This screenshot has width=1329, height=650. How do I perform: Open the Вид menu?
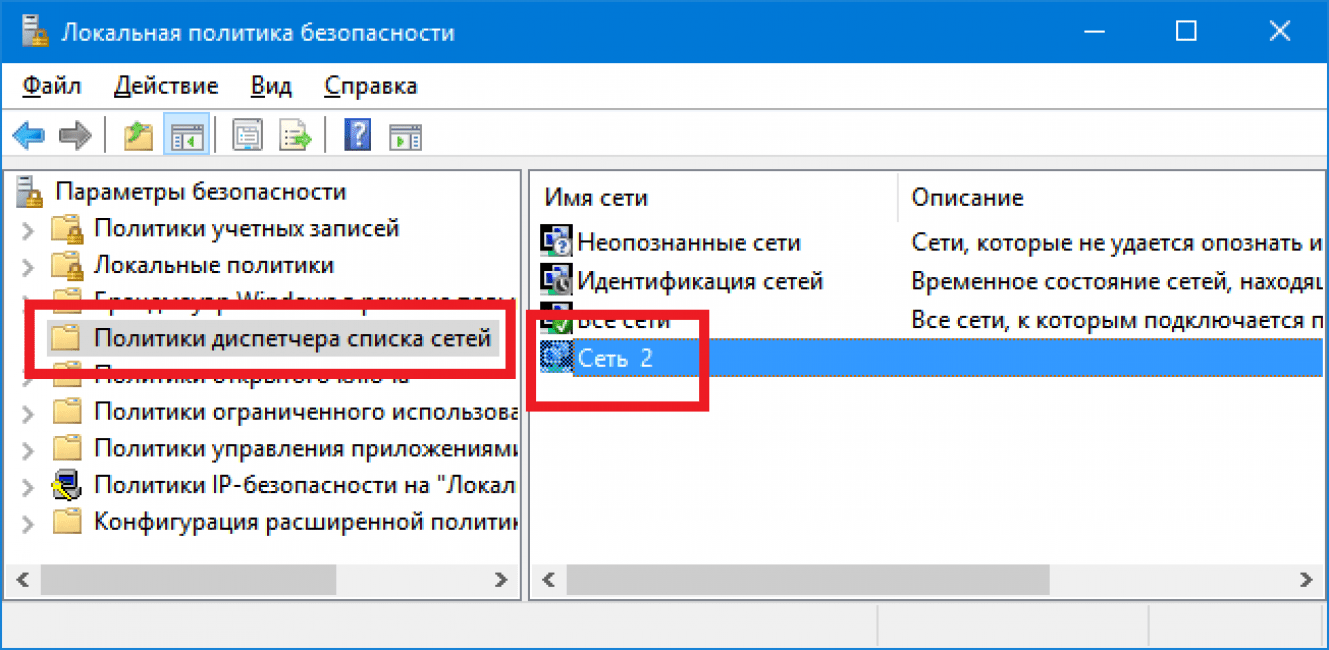[271, 86]
